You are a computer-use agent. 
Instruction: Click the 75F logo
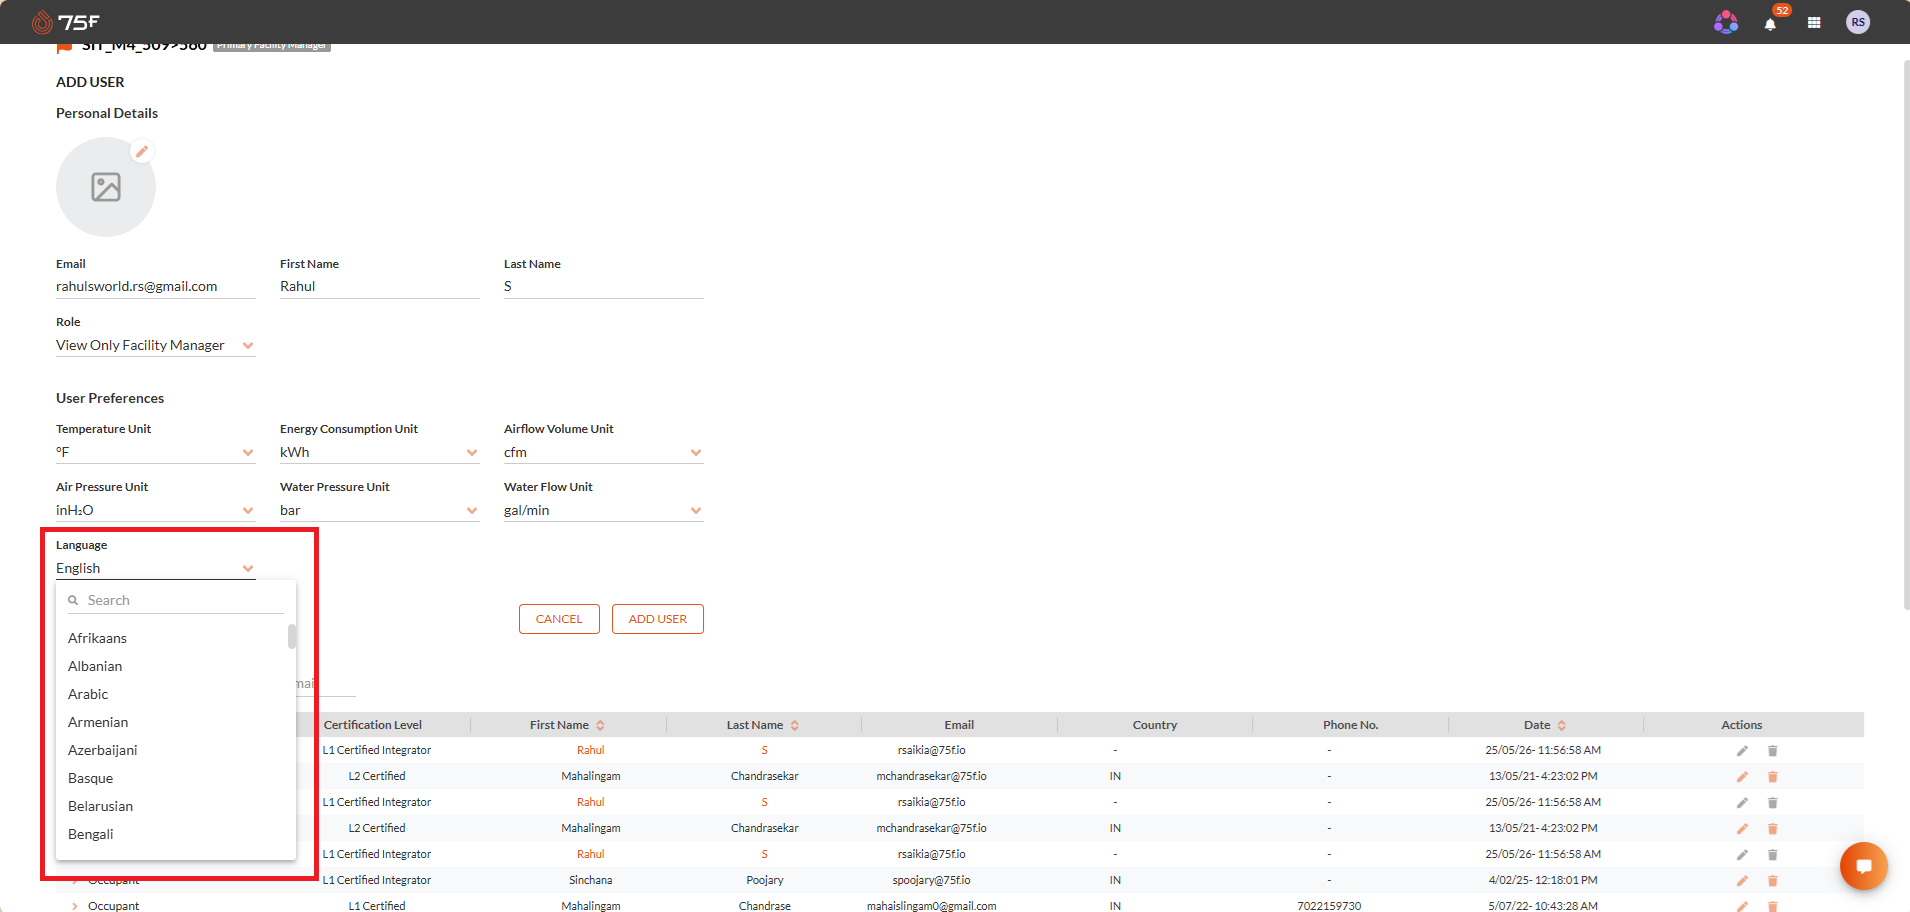tap(66, 22)
